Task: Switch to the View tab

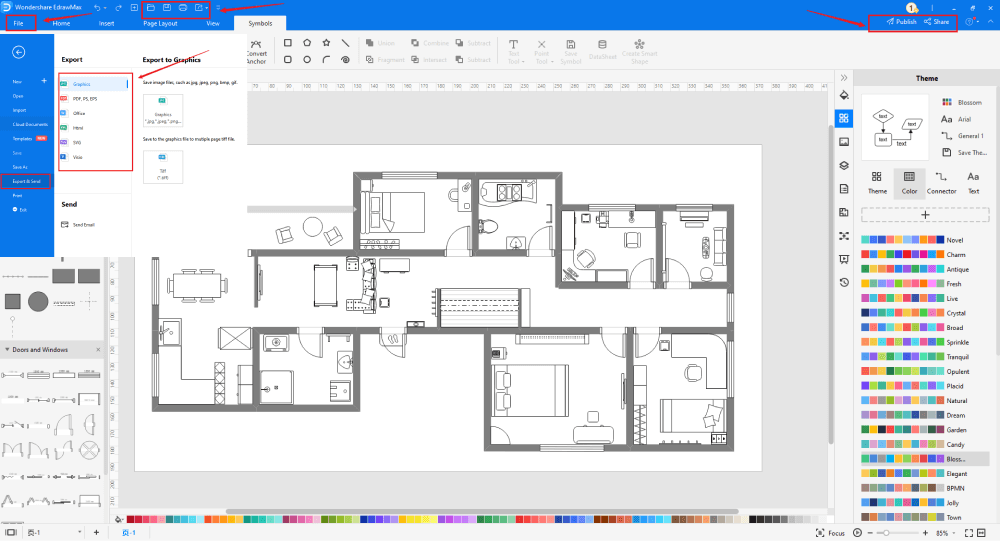Action: click(x=213, y=23)
